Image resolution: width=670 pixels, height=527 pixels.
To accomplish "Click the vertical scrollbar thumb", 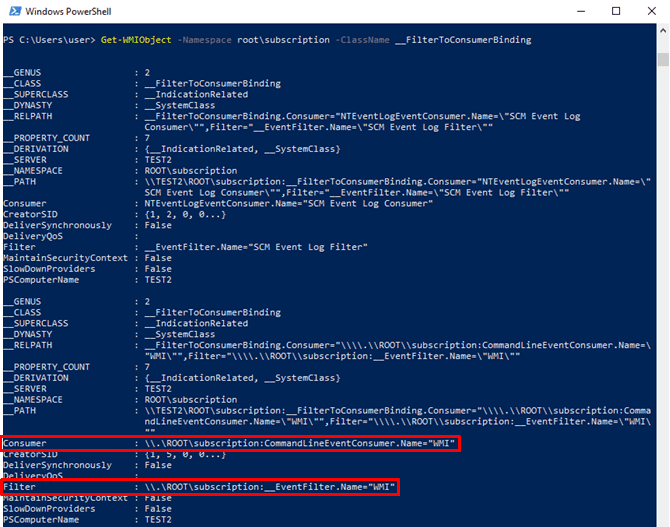I will [663, 59].
